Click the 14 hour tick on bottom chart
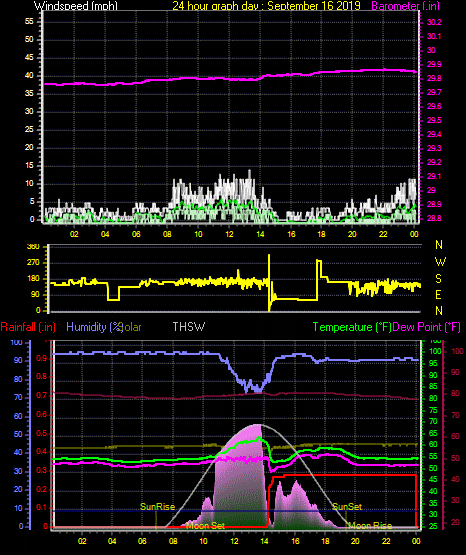The width and height of the screenshot is (466, 555). coord(264,541)
